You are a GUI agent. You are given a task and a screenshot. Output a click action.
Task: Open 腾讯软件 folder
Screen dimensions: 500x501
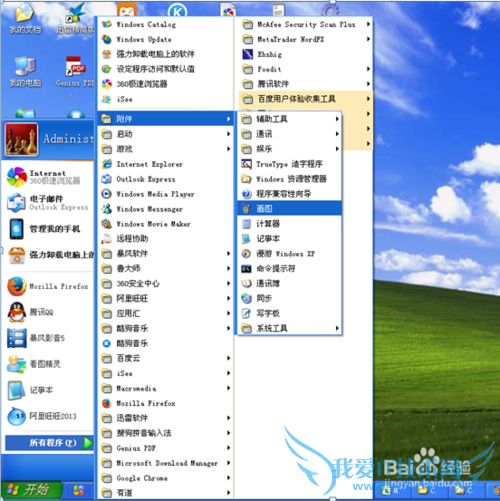[306, 84]
